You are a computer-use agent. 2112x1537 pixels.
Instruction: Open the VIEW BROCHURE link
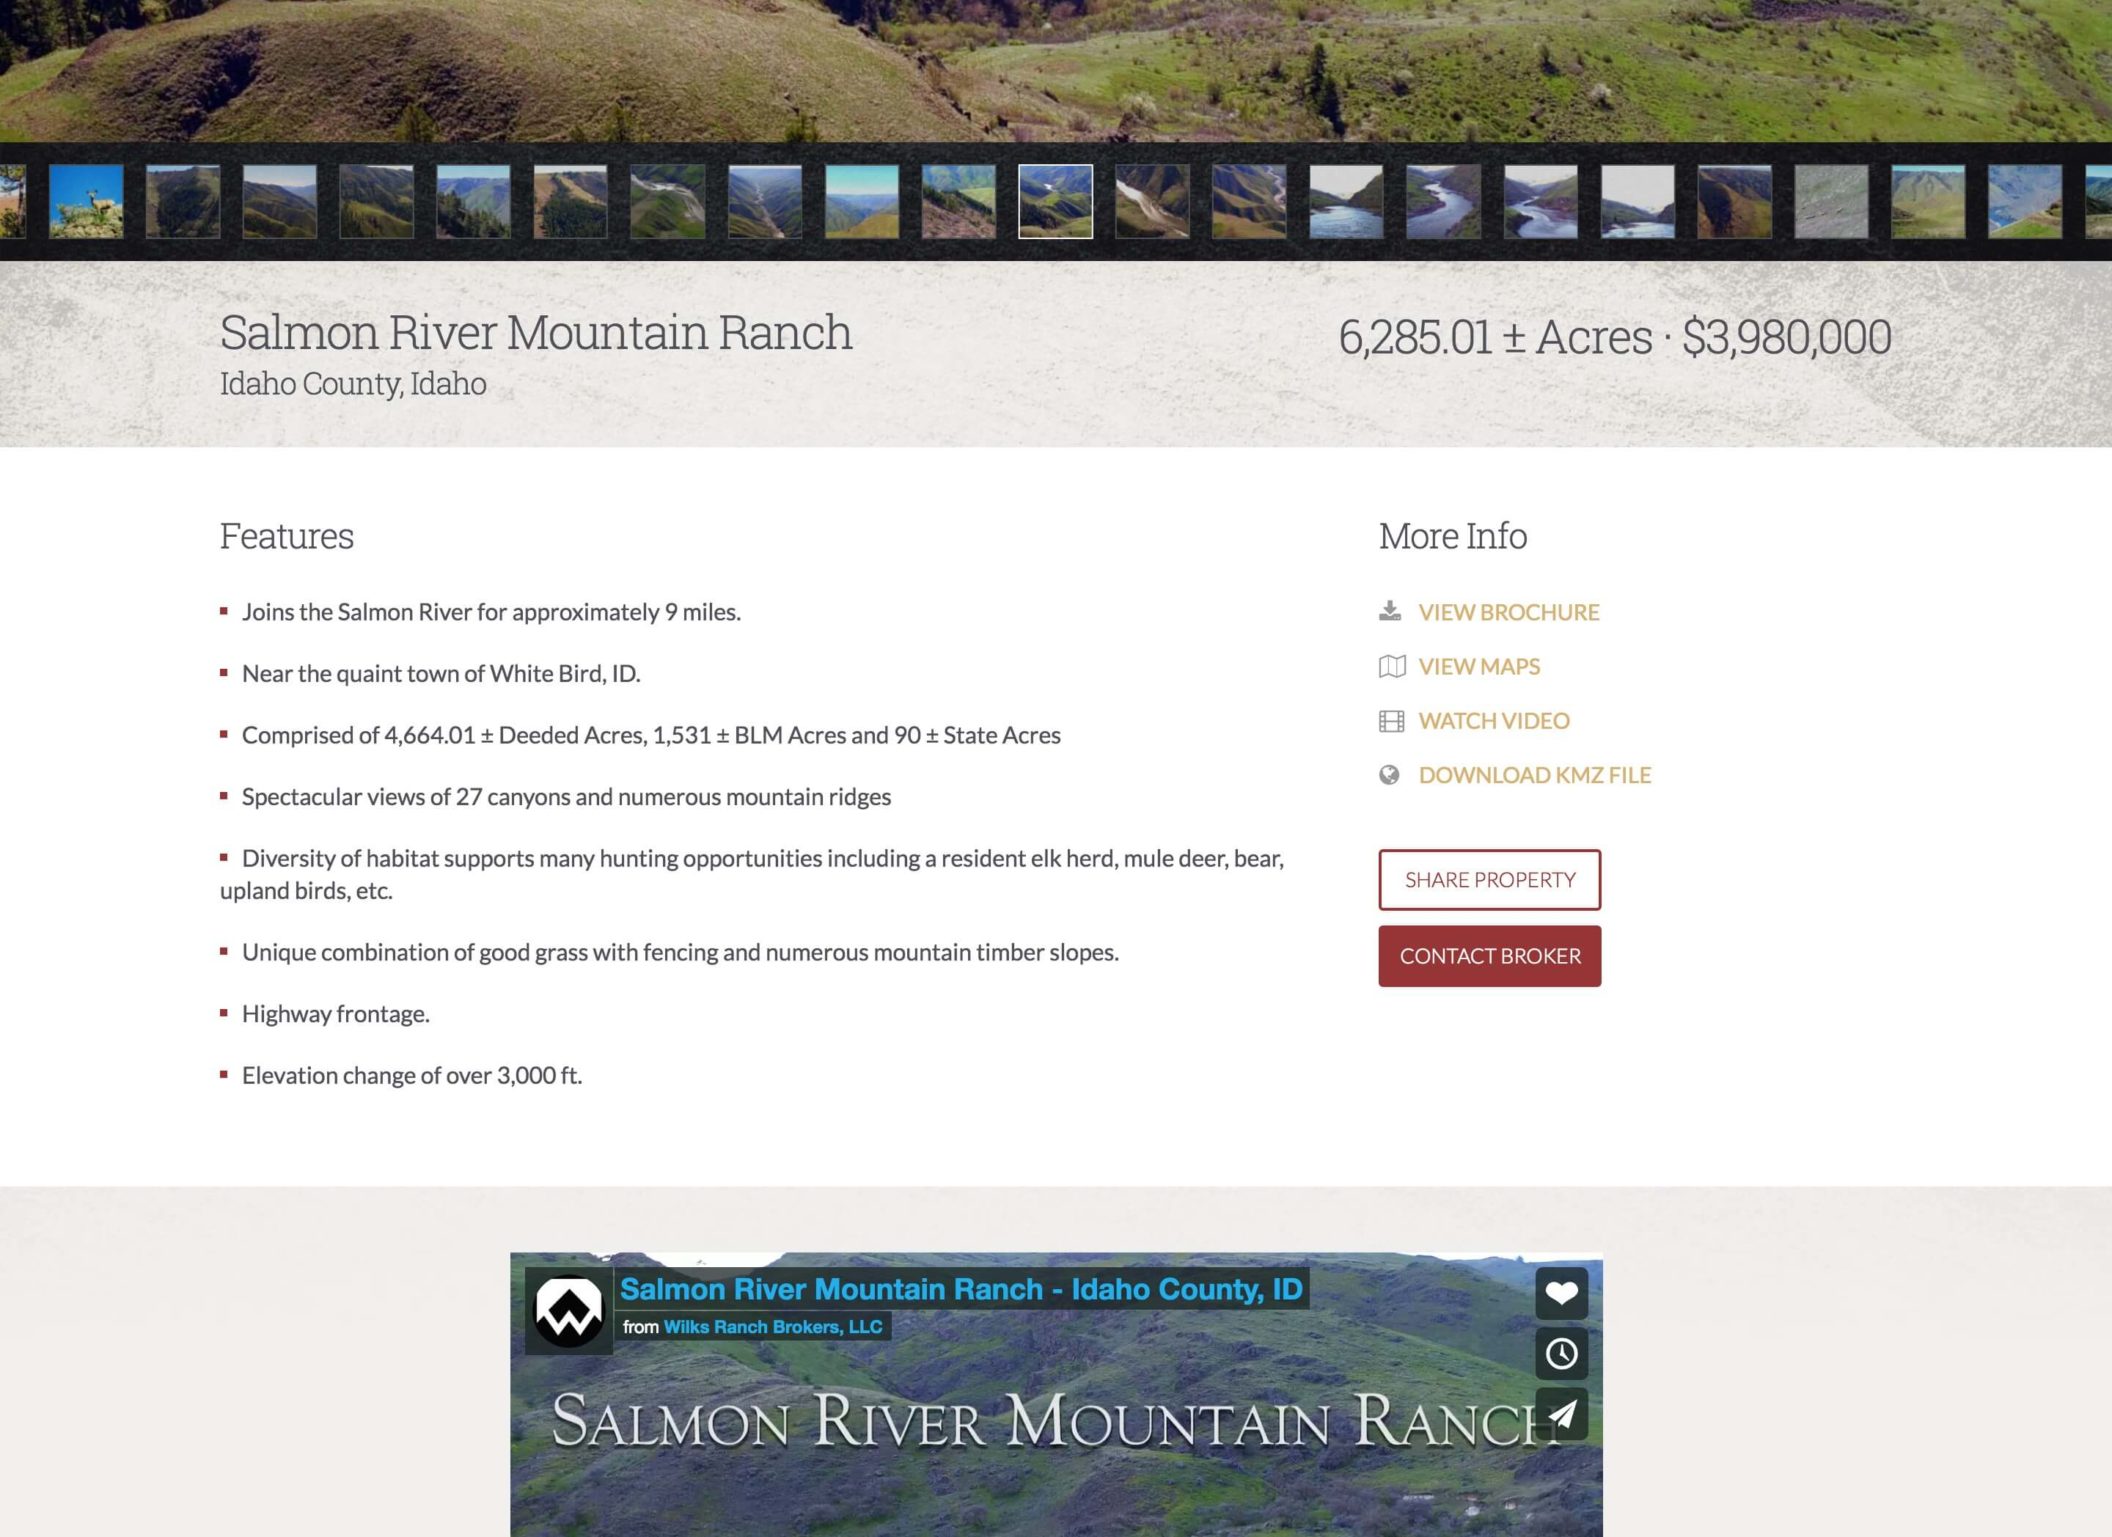(1508, 612)
